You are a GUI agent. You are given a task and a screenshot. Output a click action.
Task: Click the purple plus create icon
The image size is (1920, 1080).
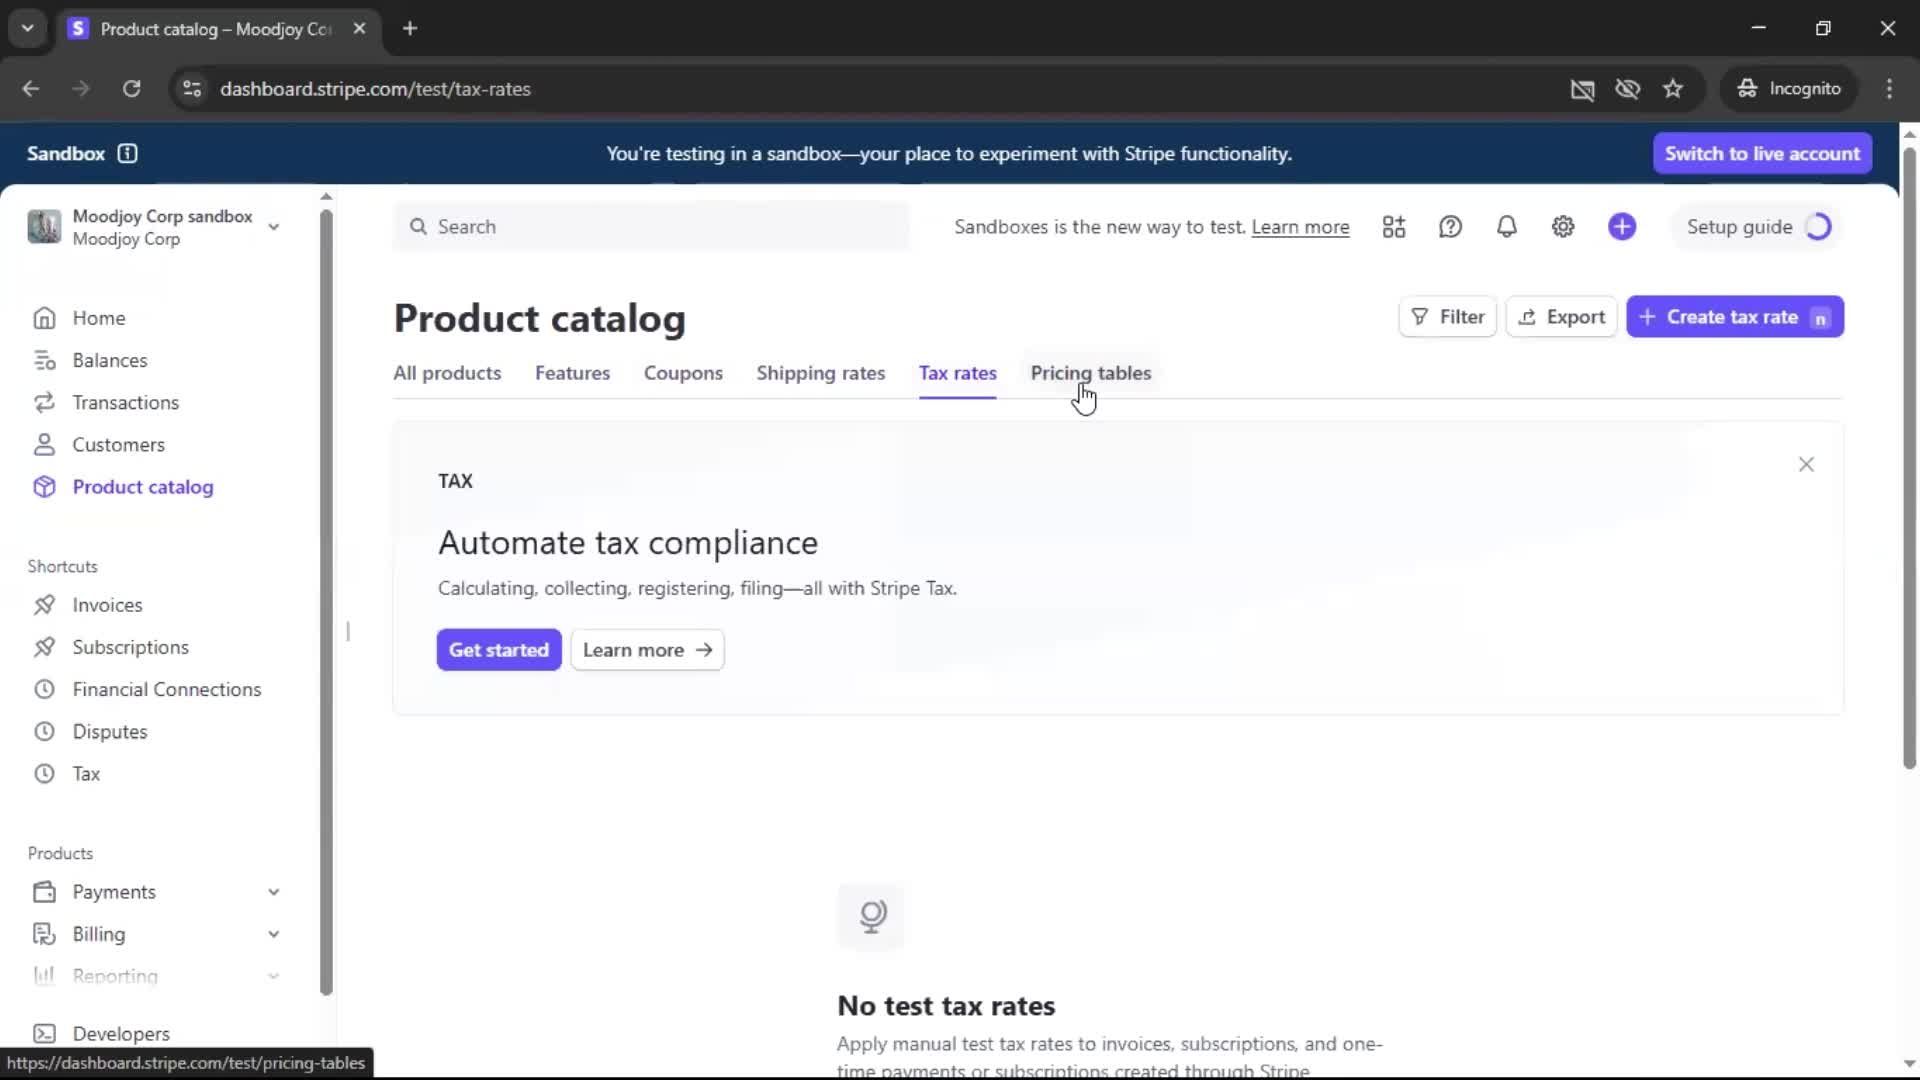click(1622, 227)
